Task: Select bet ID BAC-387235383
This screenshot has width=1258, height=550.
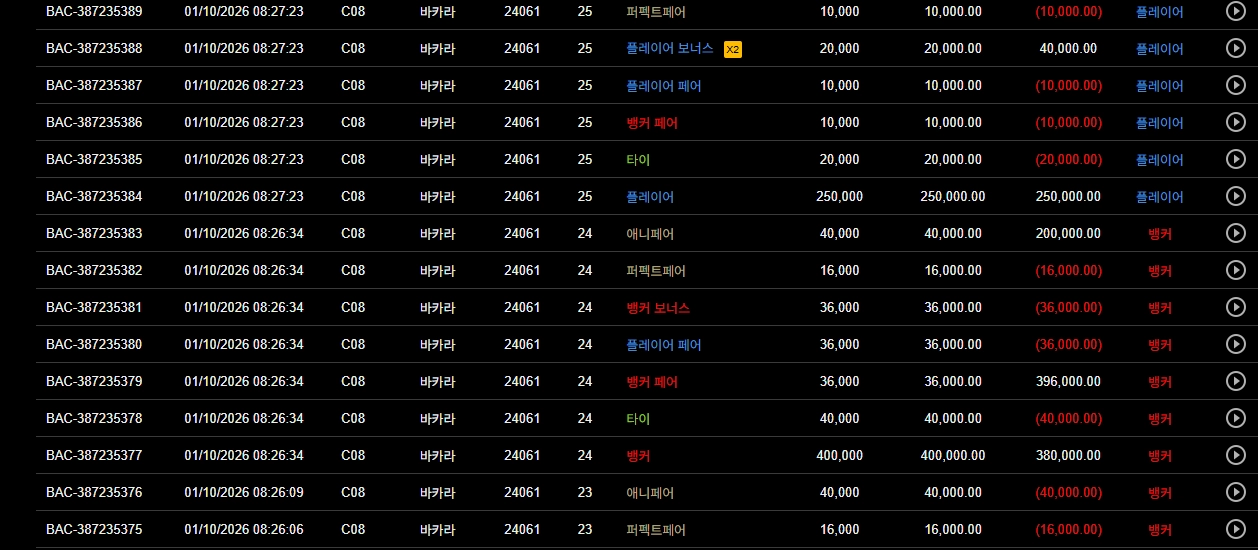Action: click(x=94, y=234)
